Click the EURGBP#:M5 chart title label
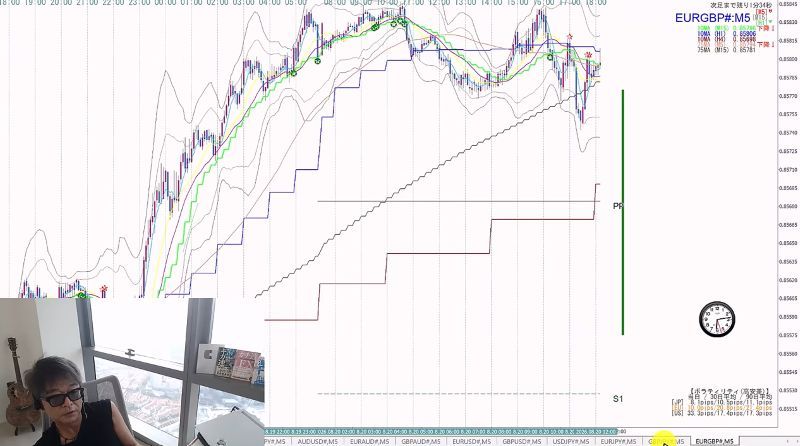The width and height of the screenshot is (800, 446). click(712, 18)
